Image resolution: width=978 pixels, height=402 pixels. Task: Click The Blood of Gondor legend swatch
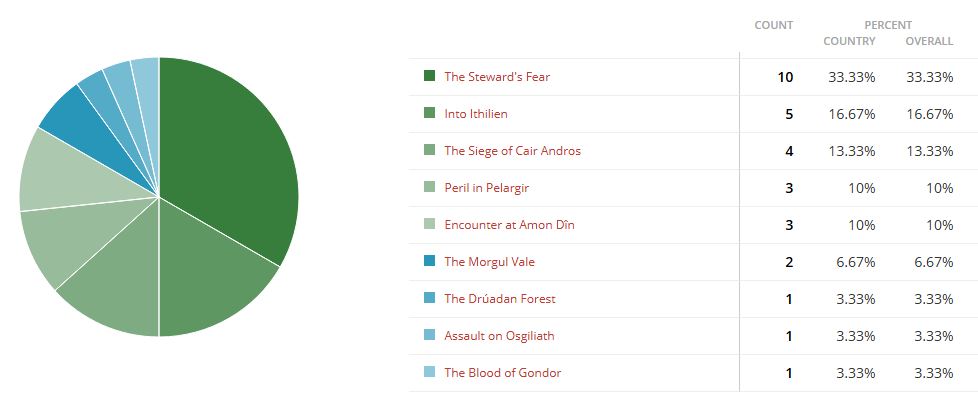(429, 372)
